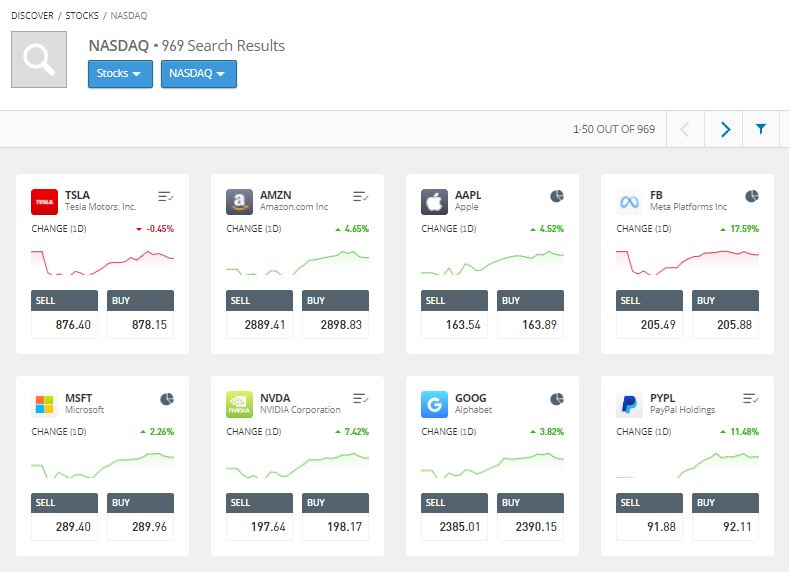789x572 pixels.
Task: Open the NASDAQ exchange dropdown
Action: pyautogui.click(x=199, y=74)
